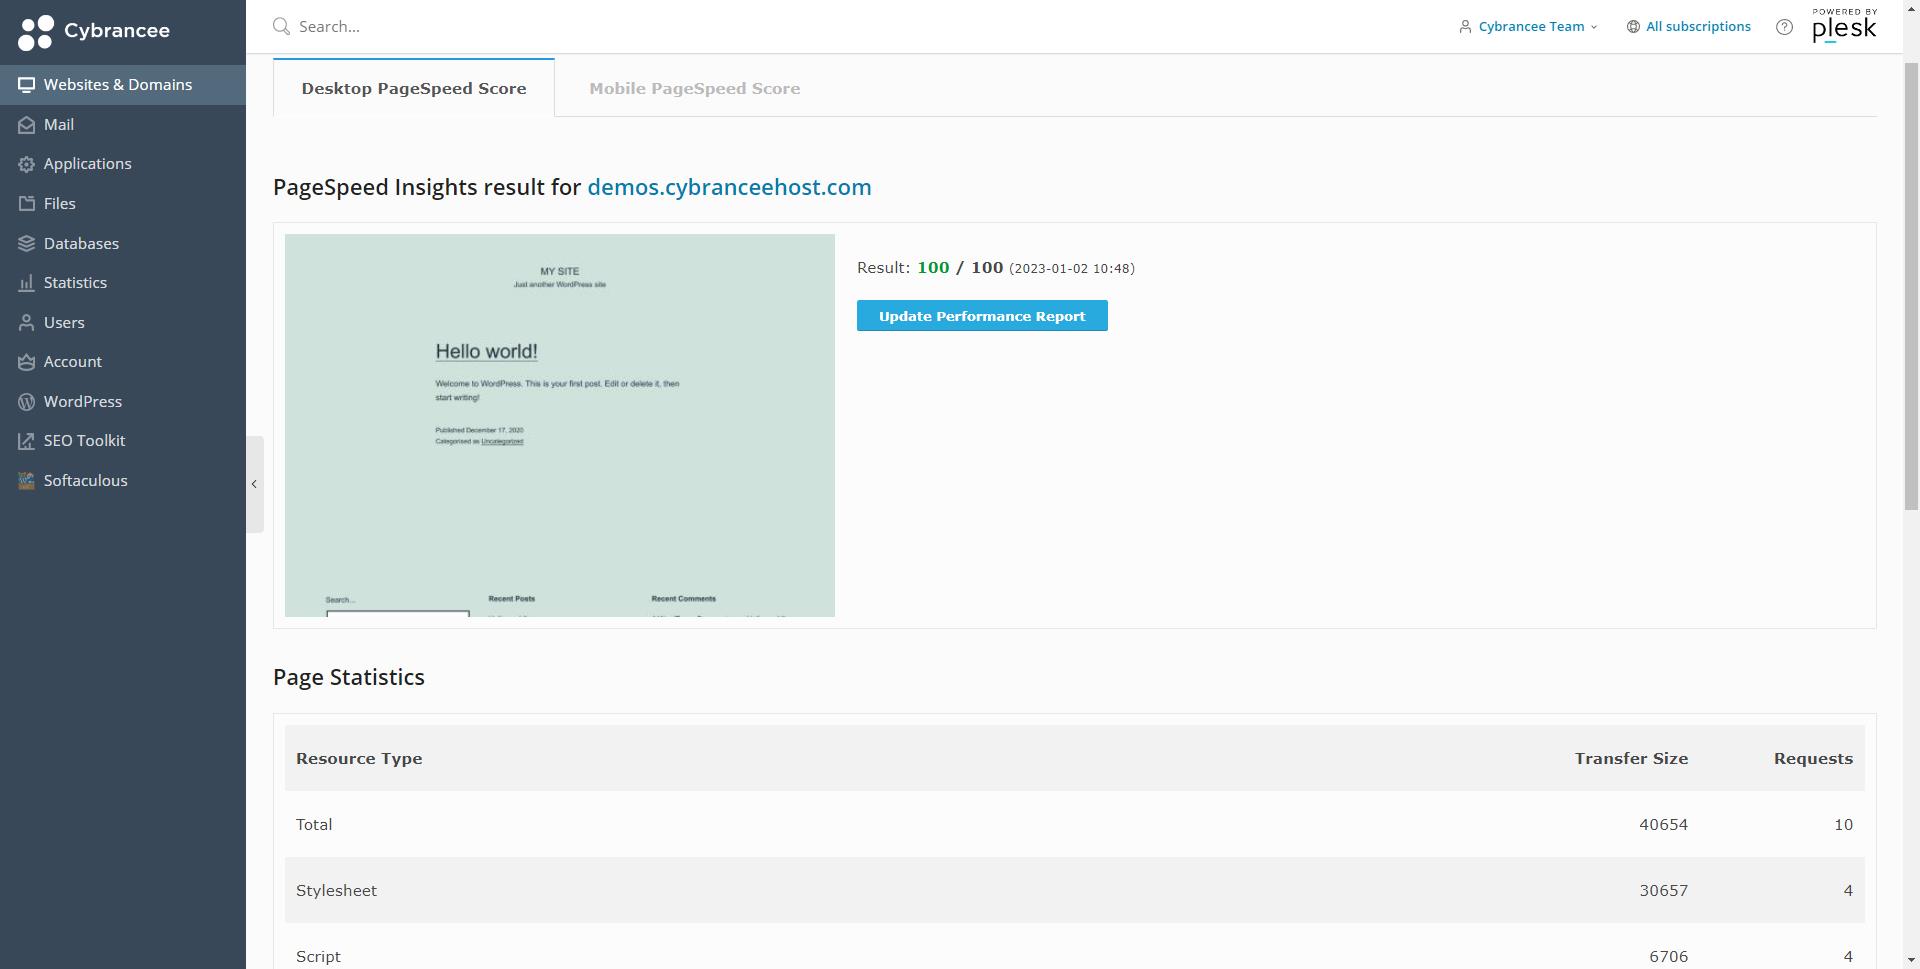Click the Cybrancee logo
The image size is (1920, 969).
coord(94,31)
